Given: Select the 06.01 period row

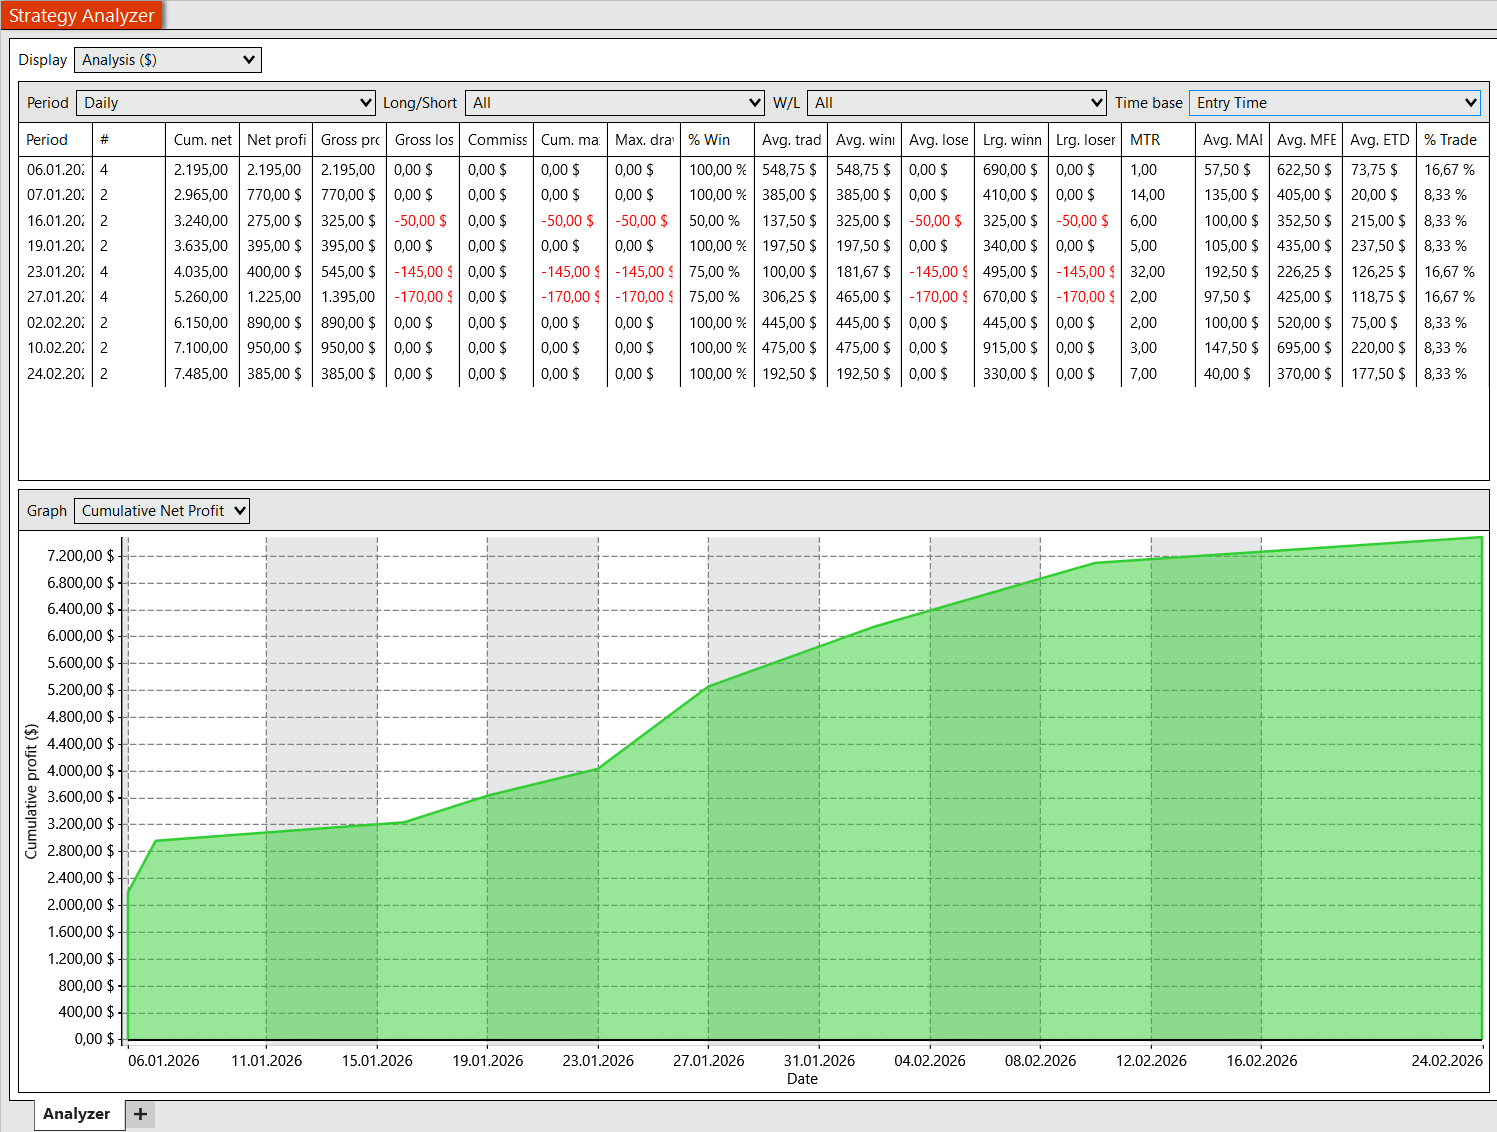Looking at the screenshot, I should pos(55,170).
